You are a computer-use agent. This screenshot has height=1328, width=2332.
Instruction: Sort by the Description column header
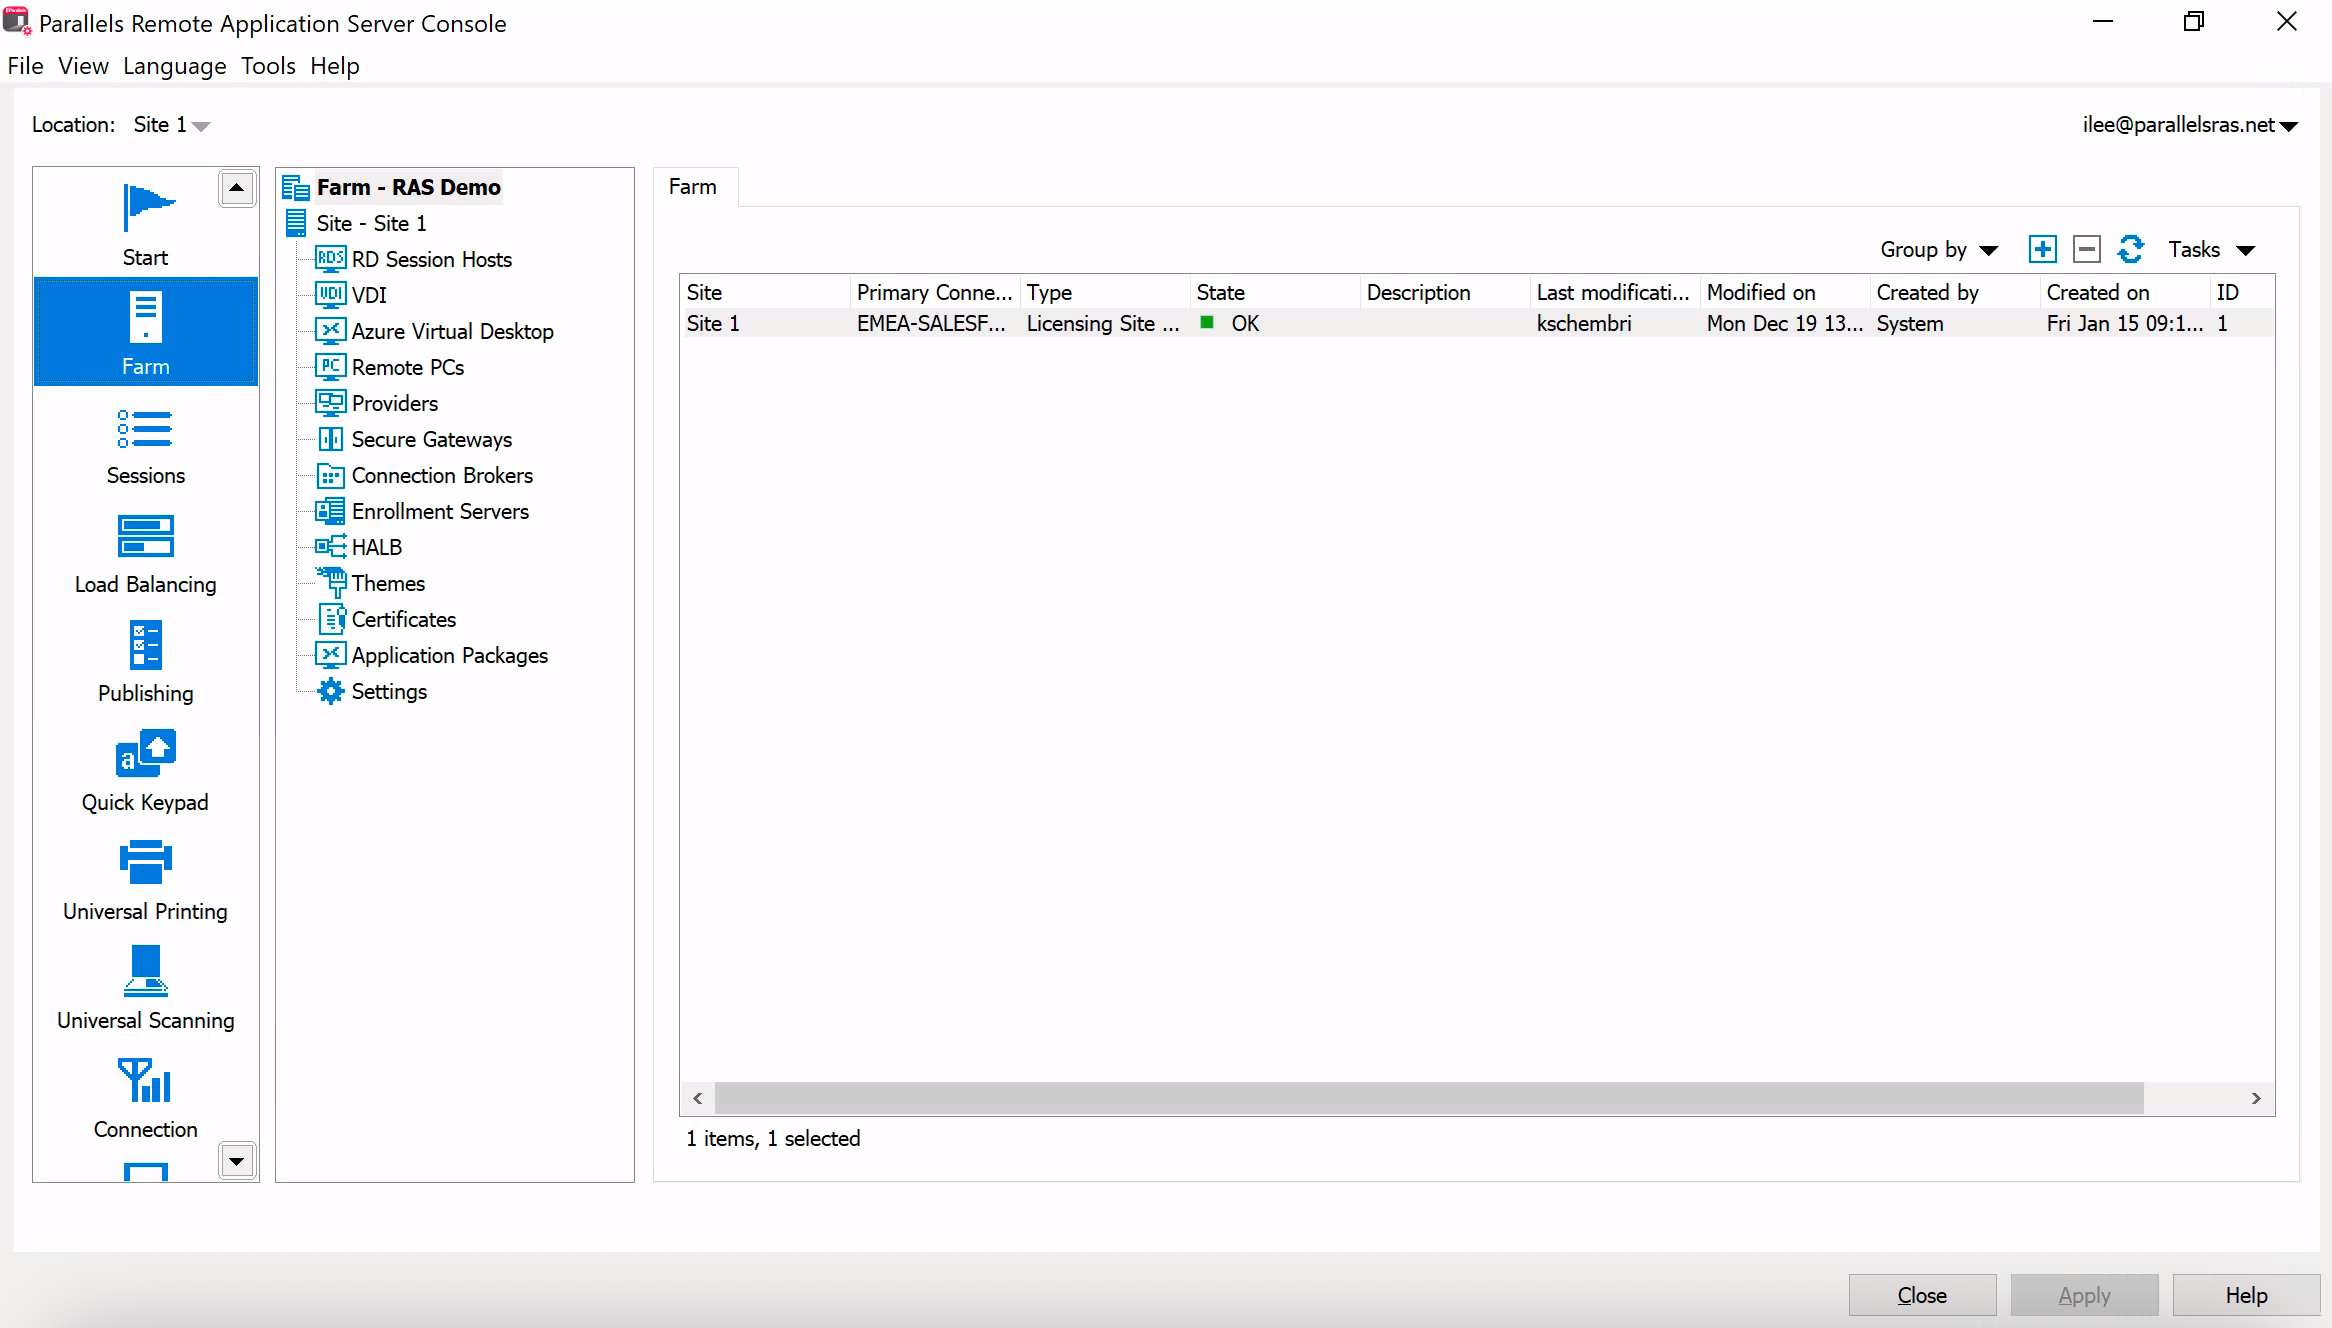(x=1445, y=292)
